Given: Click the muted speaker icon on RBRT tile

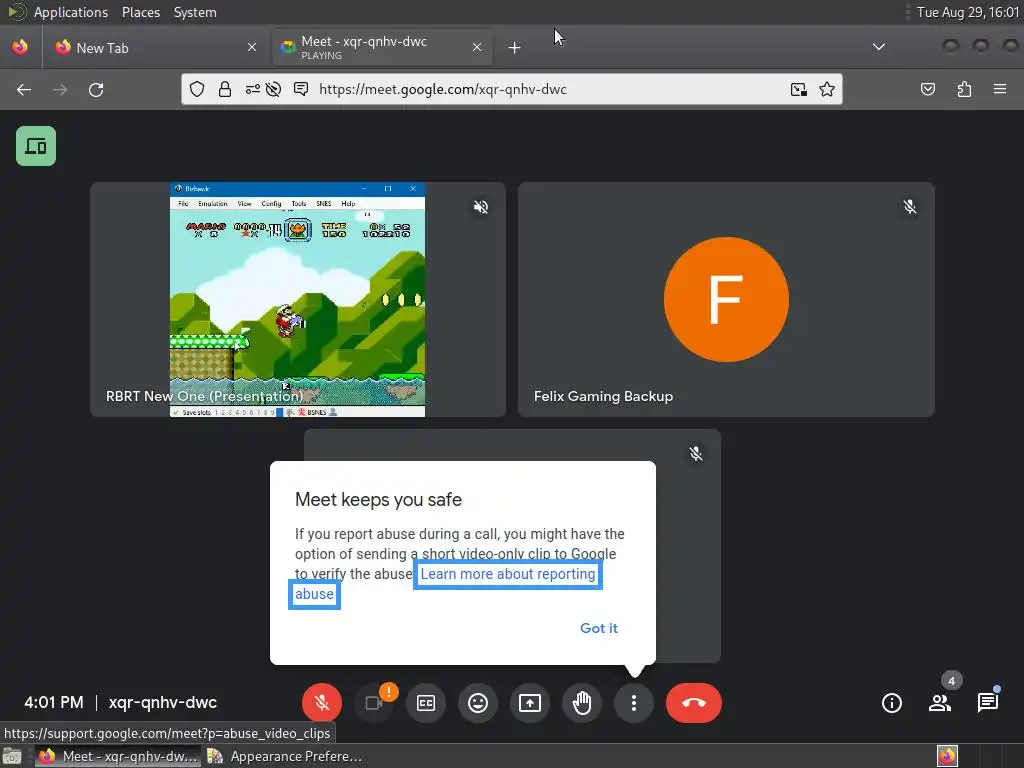Looking at the screenshot, I should click(481, 207).
